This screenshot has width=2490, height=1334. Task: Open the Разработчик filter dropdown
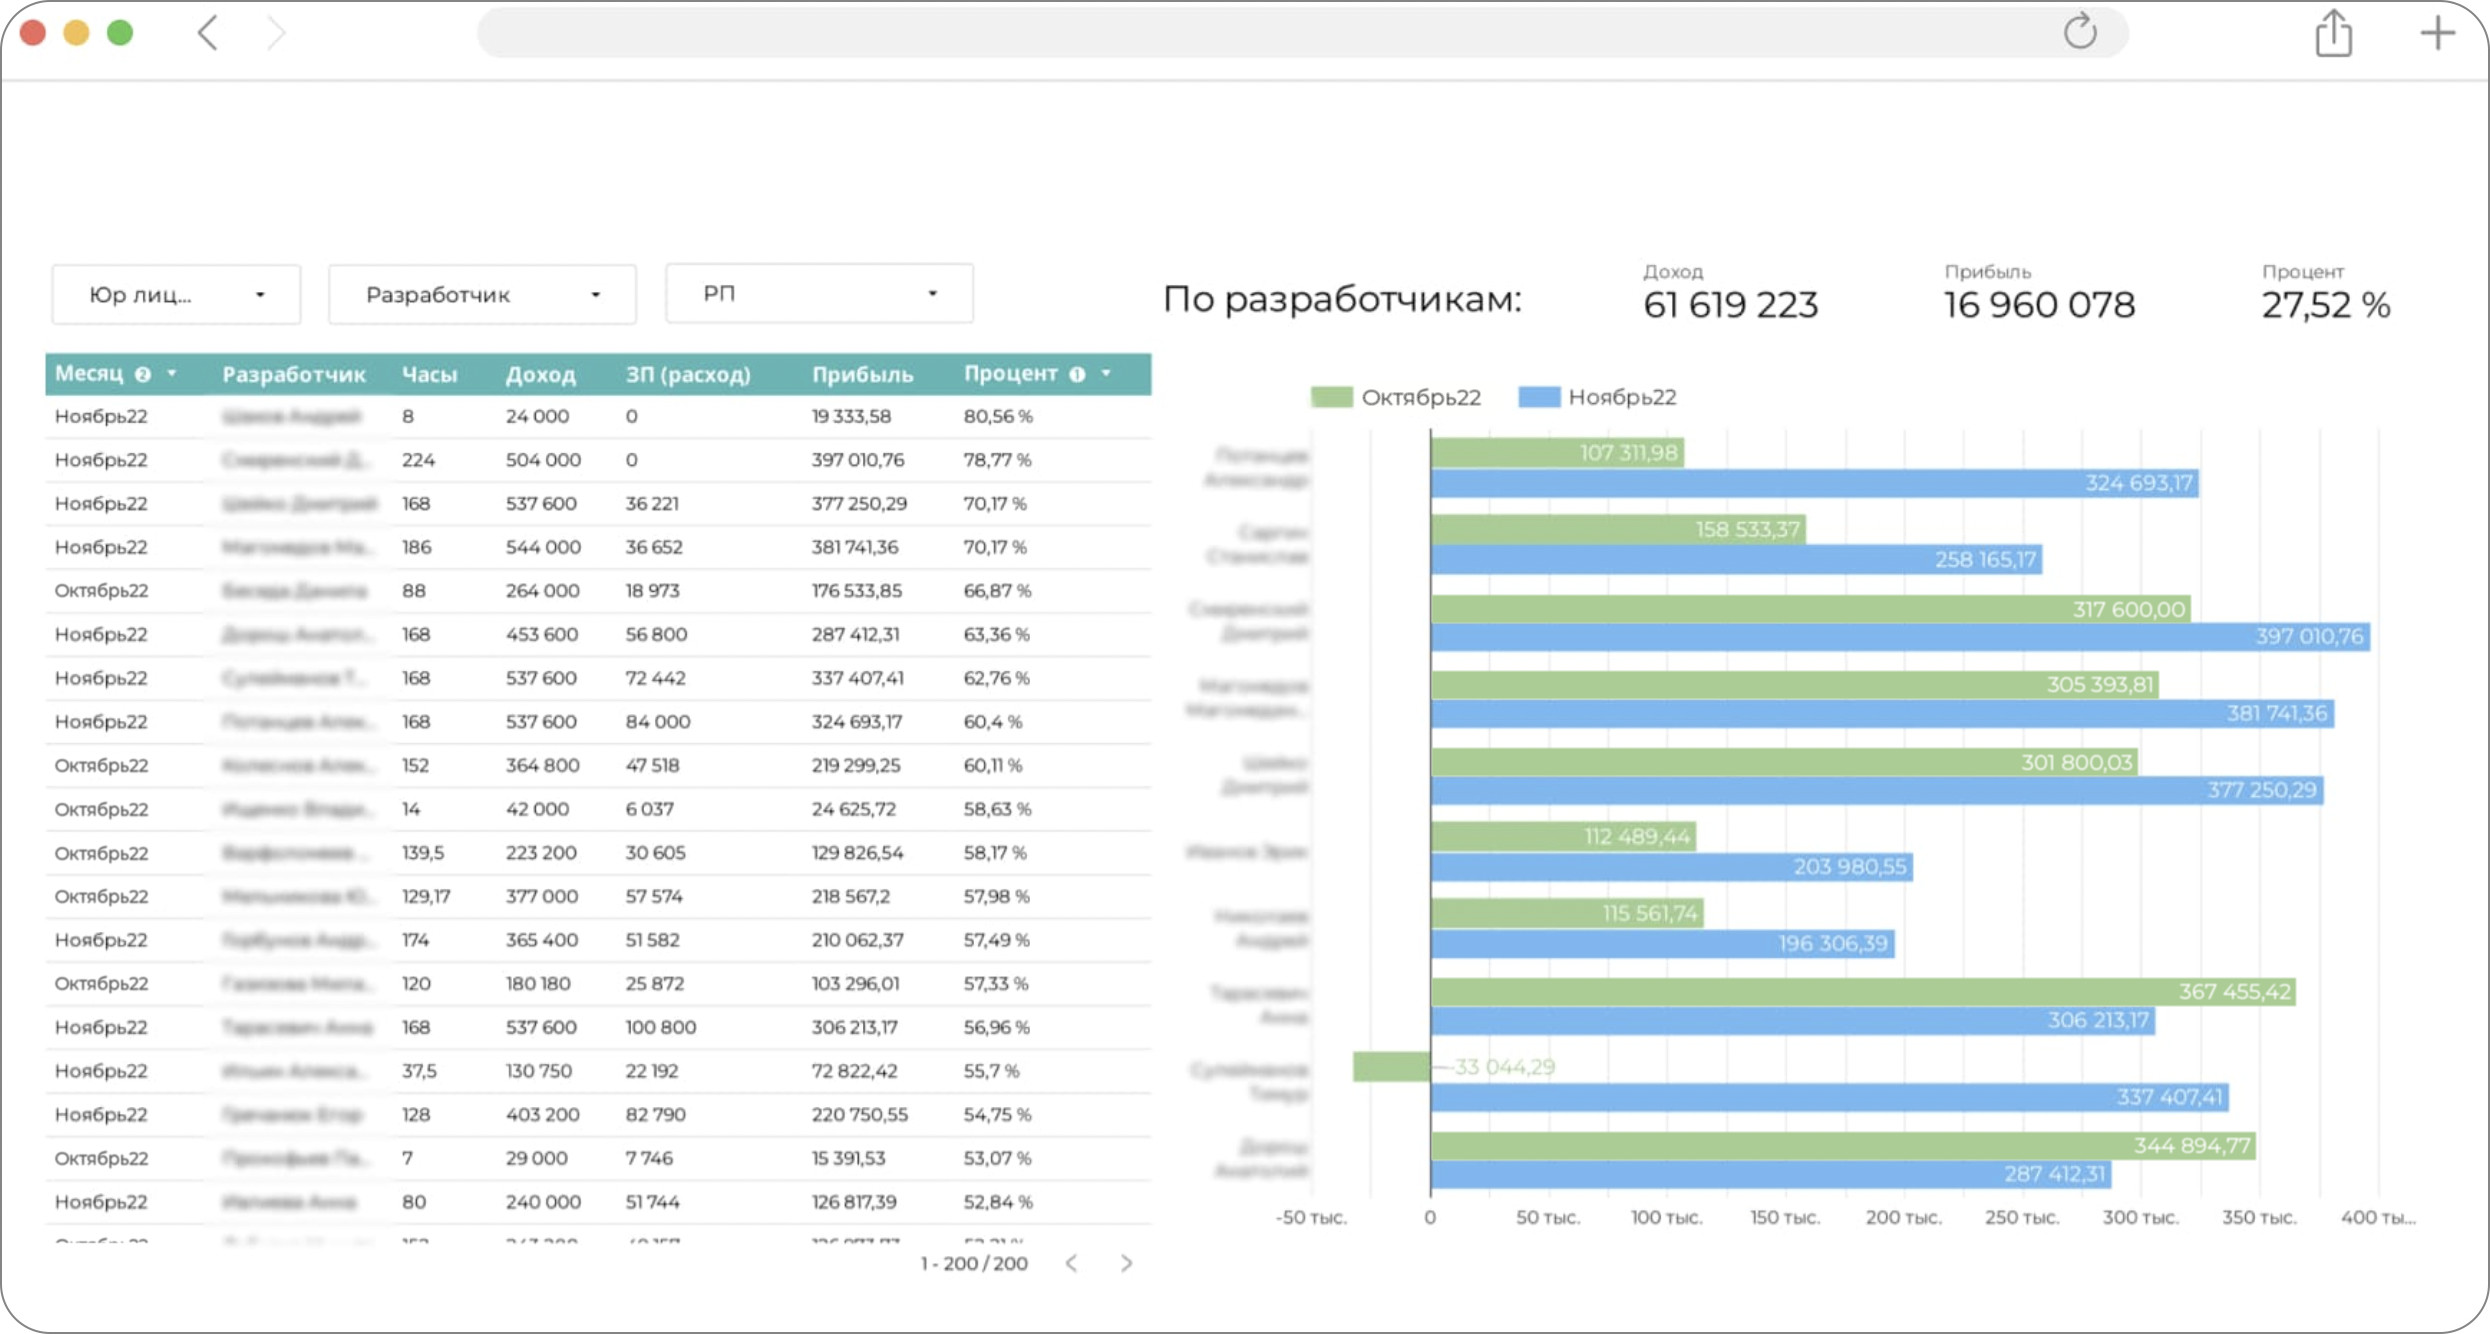pyautogui.click(x=482, y=295)
